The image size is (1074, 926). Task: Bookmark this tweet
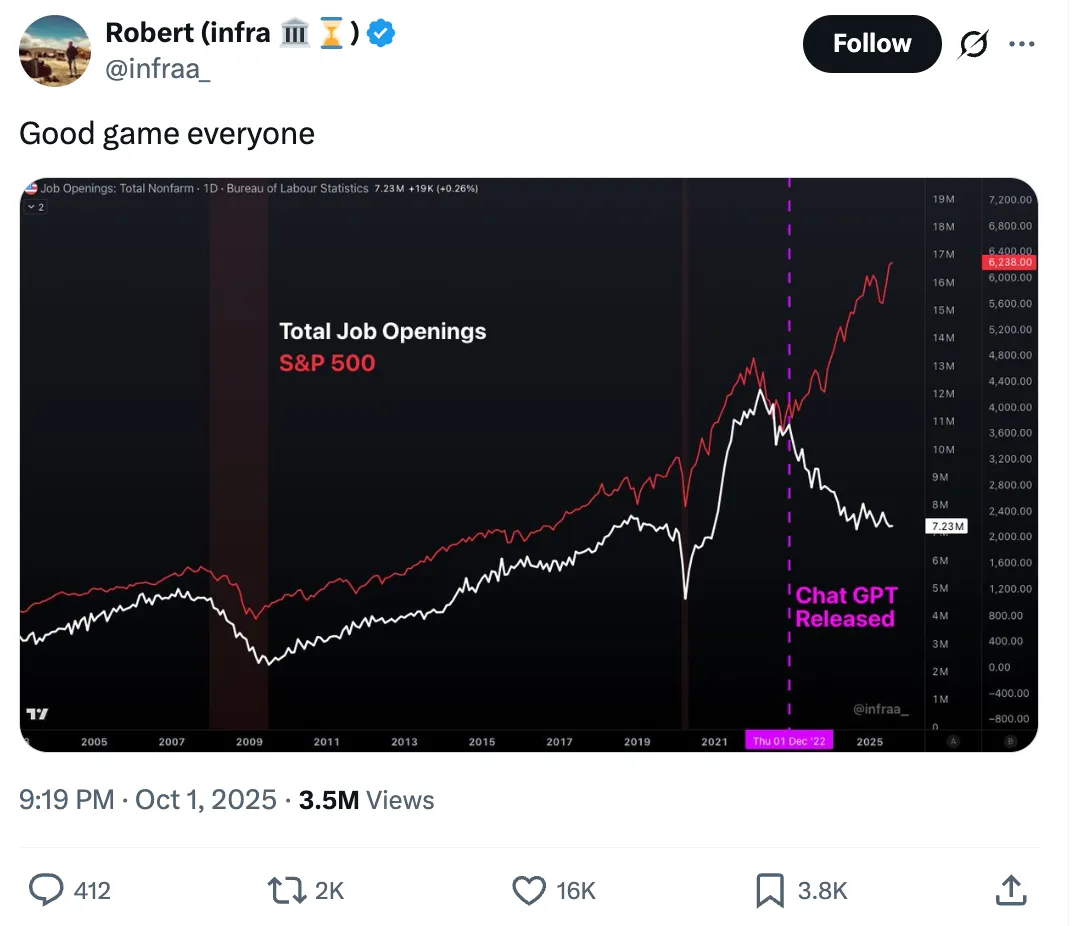pos(769,890)
